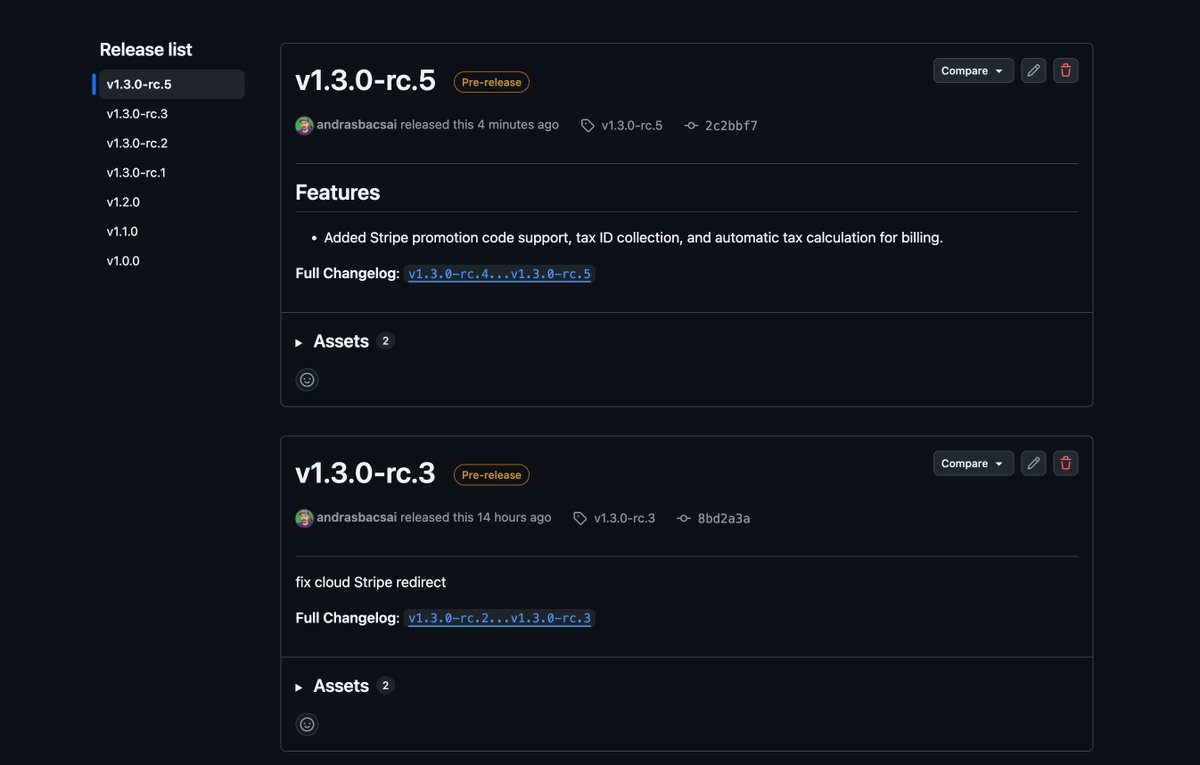Click assets count badge in v1.3.0-rc.3

pyautogui.click(x=386, y=686)
